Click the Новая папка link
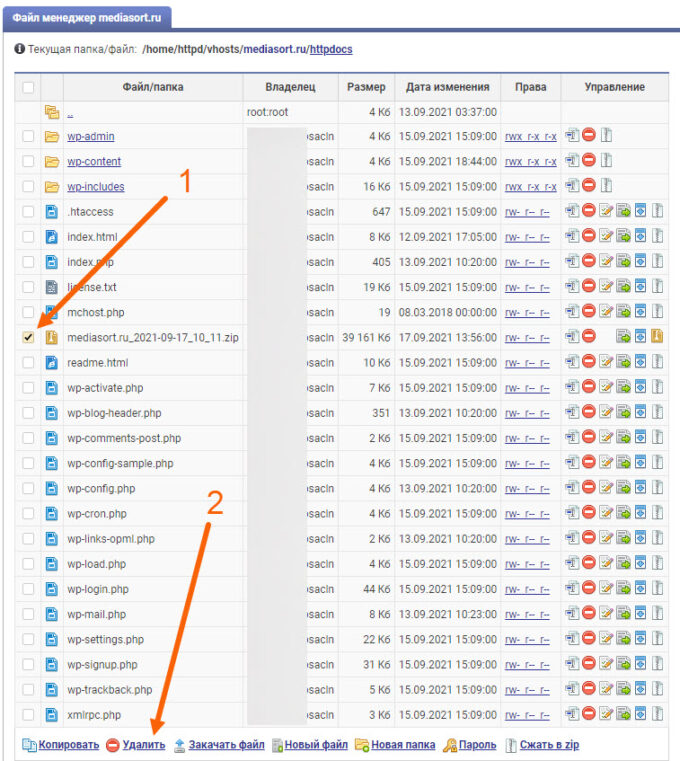 tap(403, 744)
